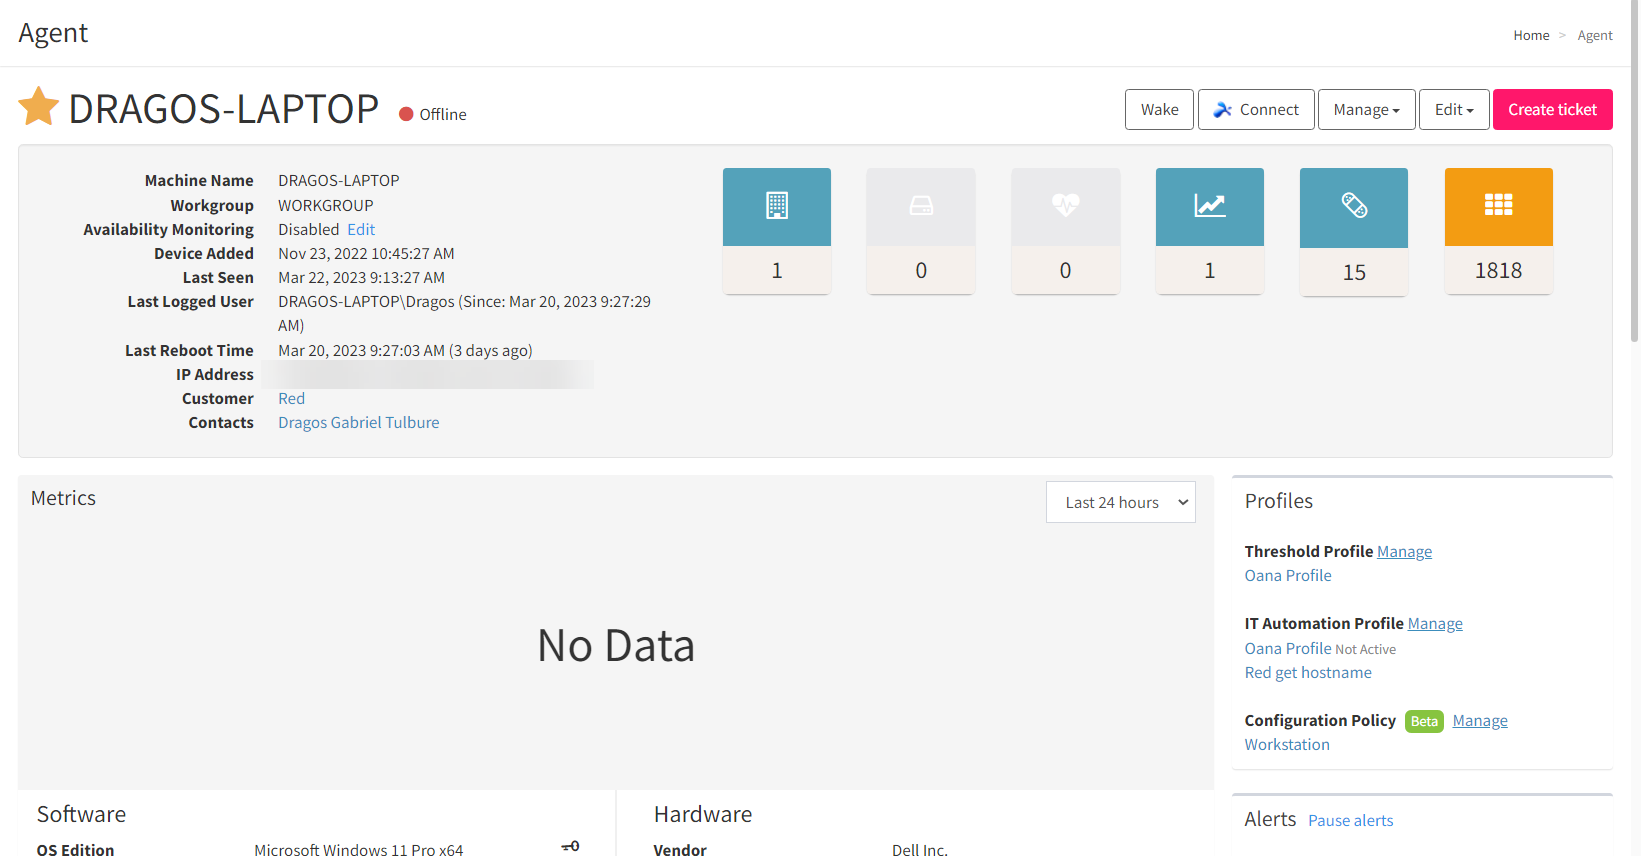1641x856 pixels.
Task: Open the orange grid tile showing 1818
Action: pos(1499,231)
